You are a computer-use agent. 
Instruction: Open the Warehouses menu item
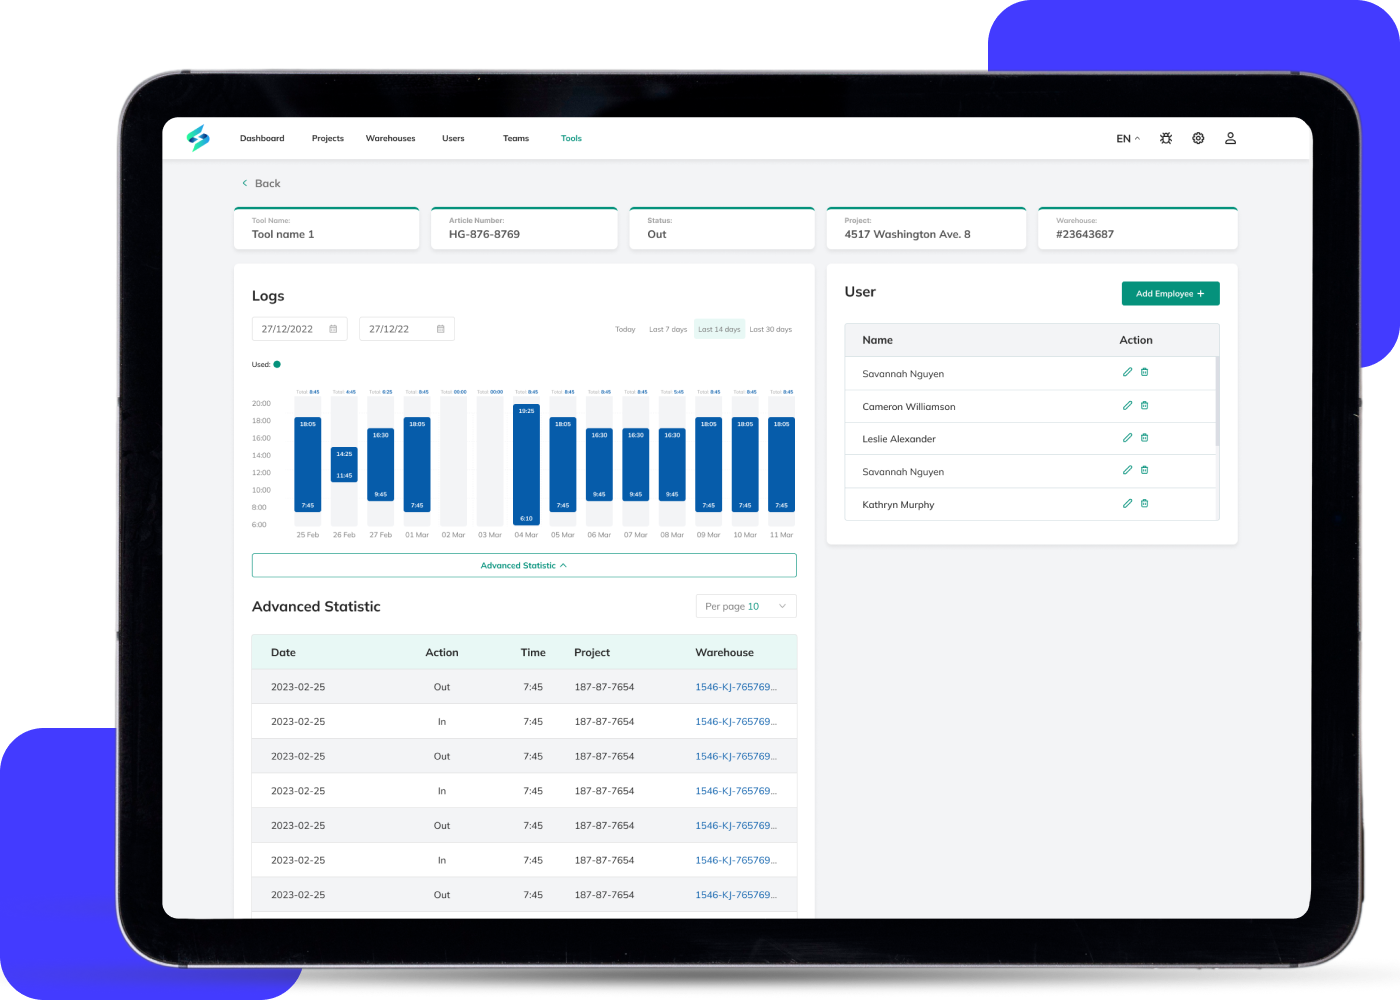coord(391,138)
